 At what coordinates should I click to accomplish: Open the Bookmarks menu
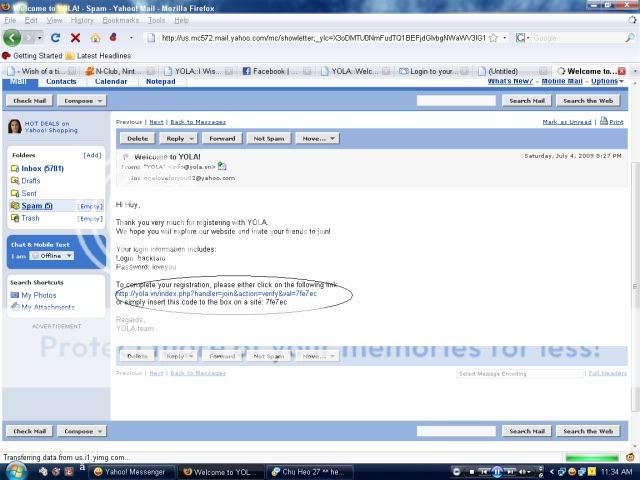(x=120, y=20)
